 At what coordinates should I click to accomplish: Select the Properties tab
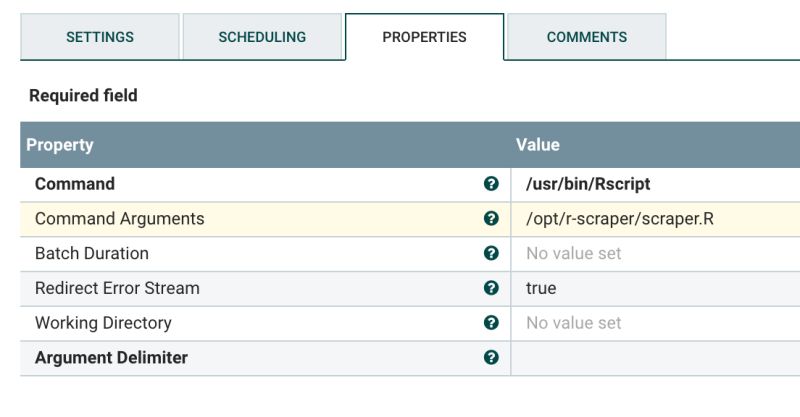pos(424,37)
